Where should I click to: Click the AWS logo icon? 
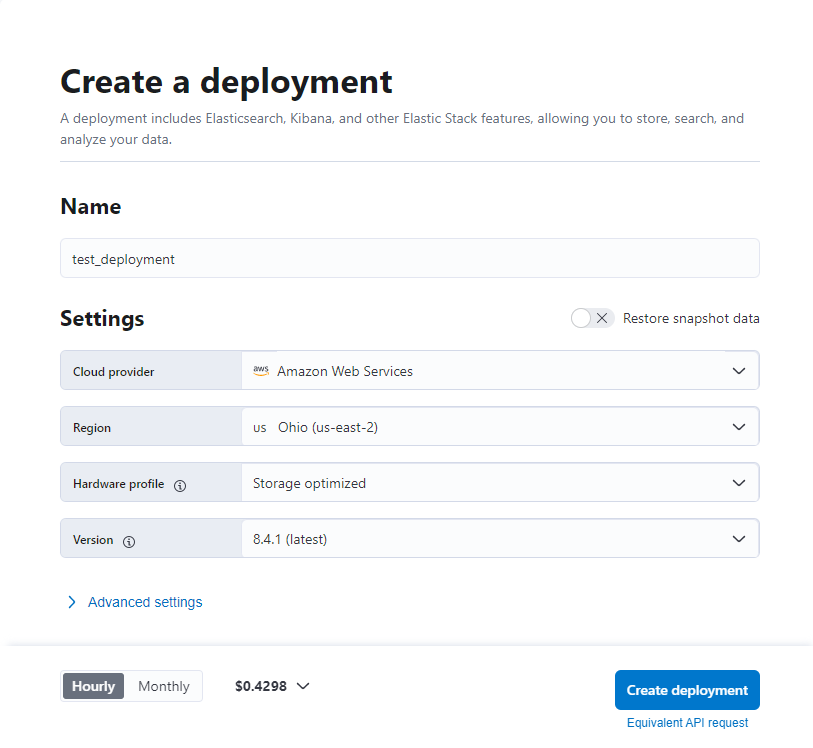coord(261,371)
